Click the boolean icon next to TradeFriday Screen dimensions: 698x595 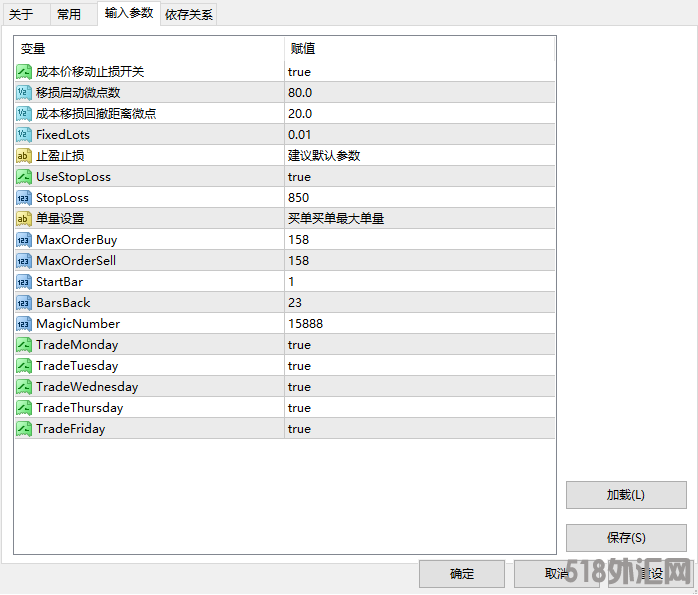coord(24,429)
